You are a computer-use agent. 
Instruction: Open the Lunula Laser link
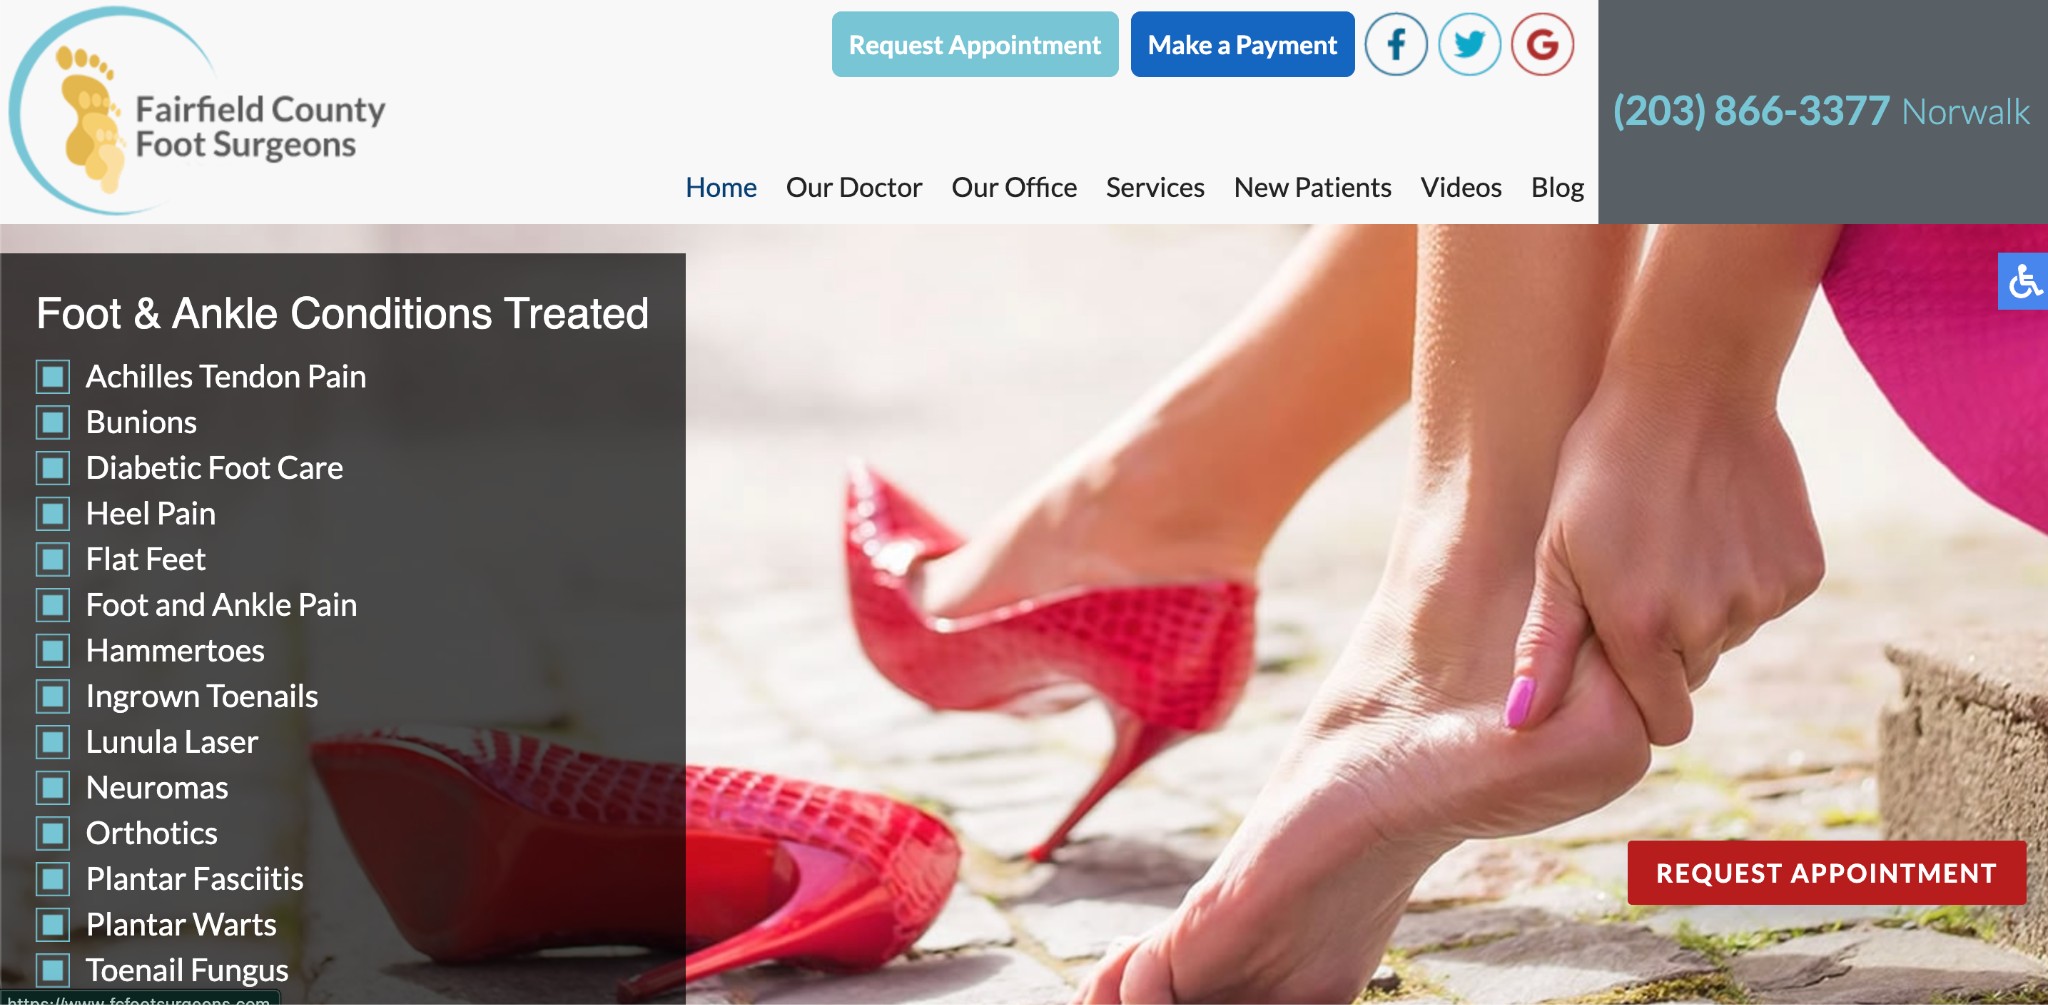[172, 742]
